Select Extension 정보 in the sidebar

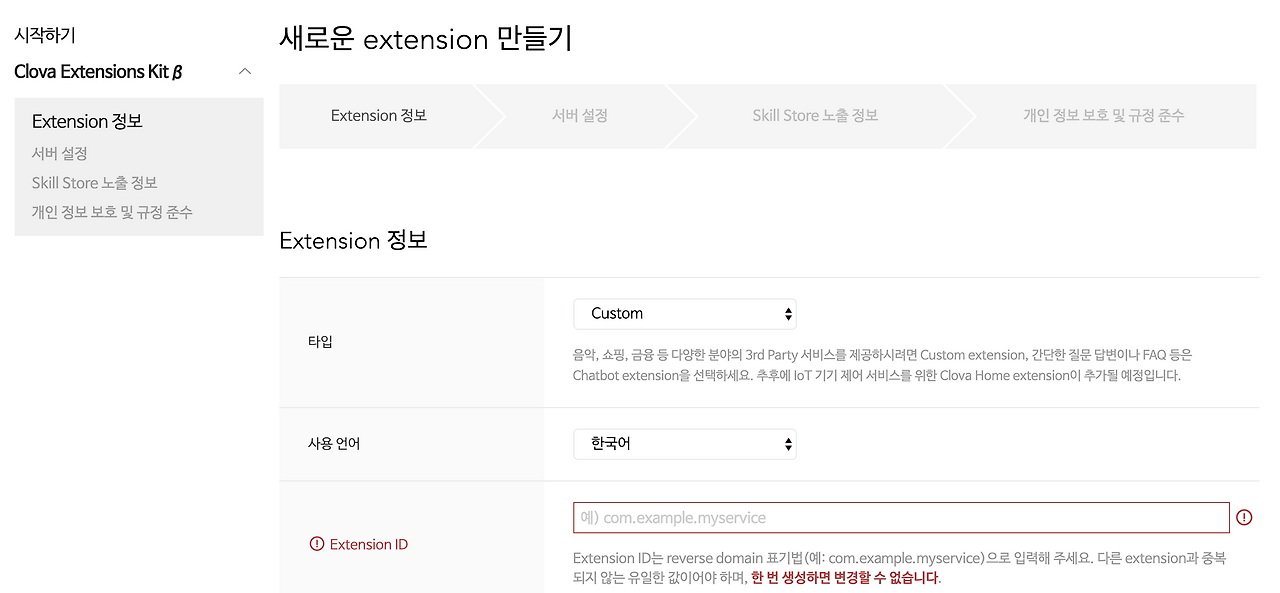pyautogui.click(x=87, y=121)
